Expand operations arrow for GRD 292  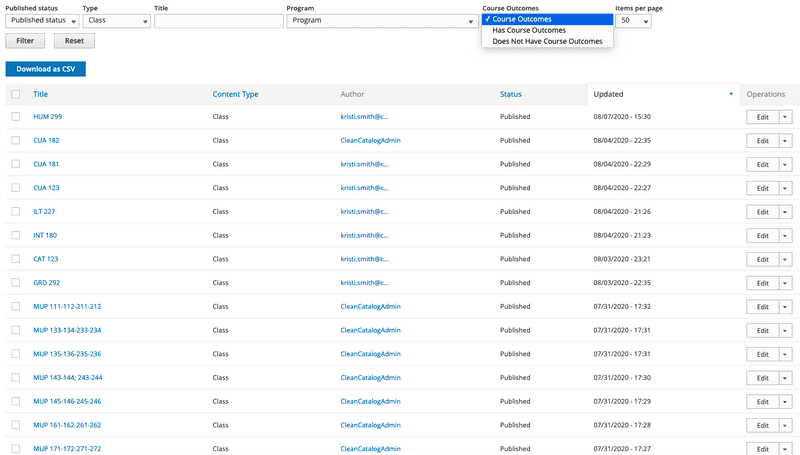click(785, 283)
